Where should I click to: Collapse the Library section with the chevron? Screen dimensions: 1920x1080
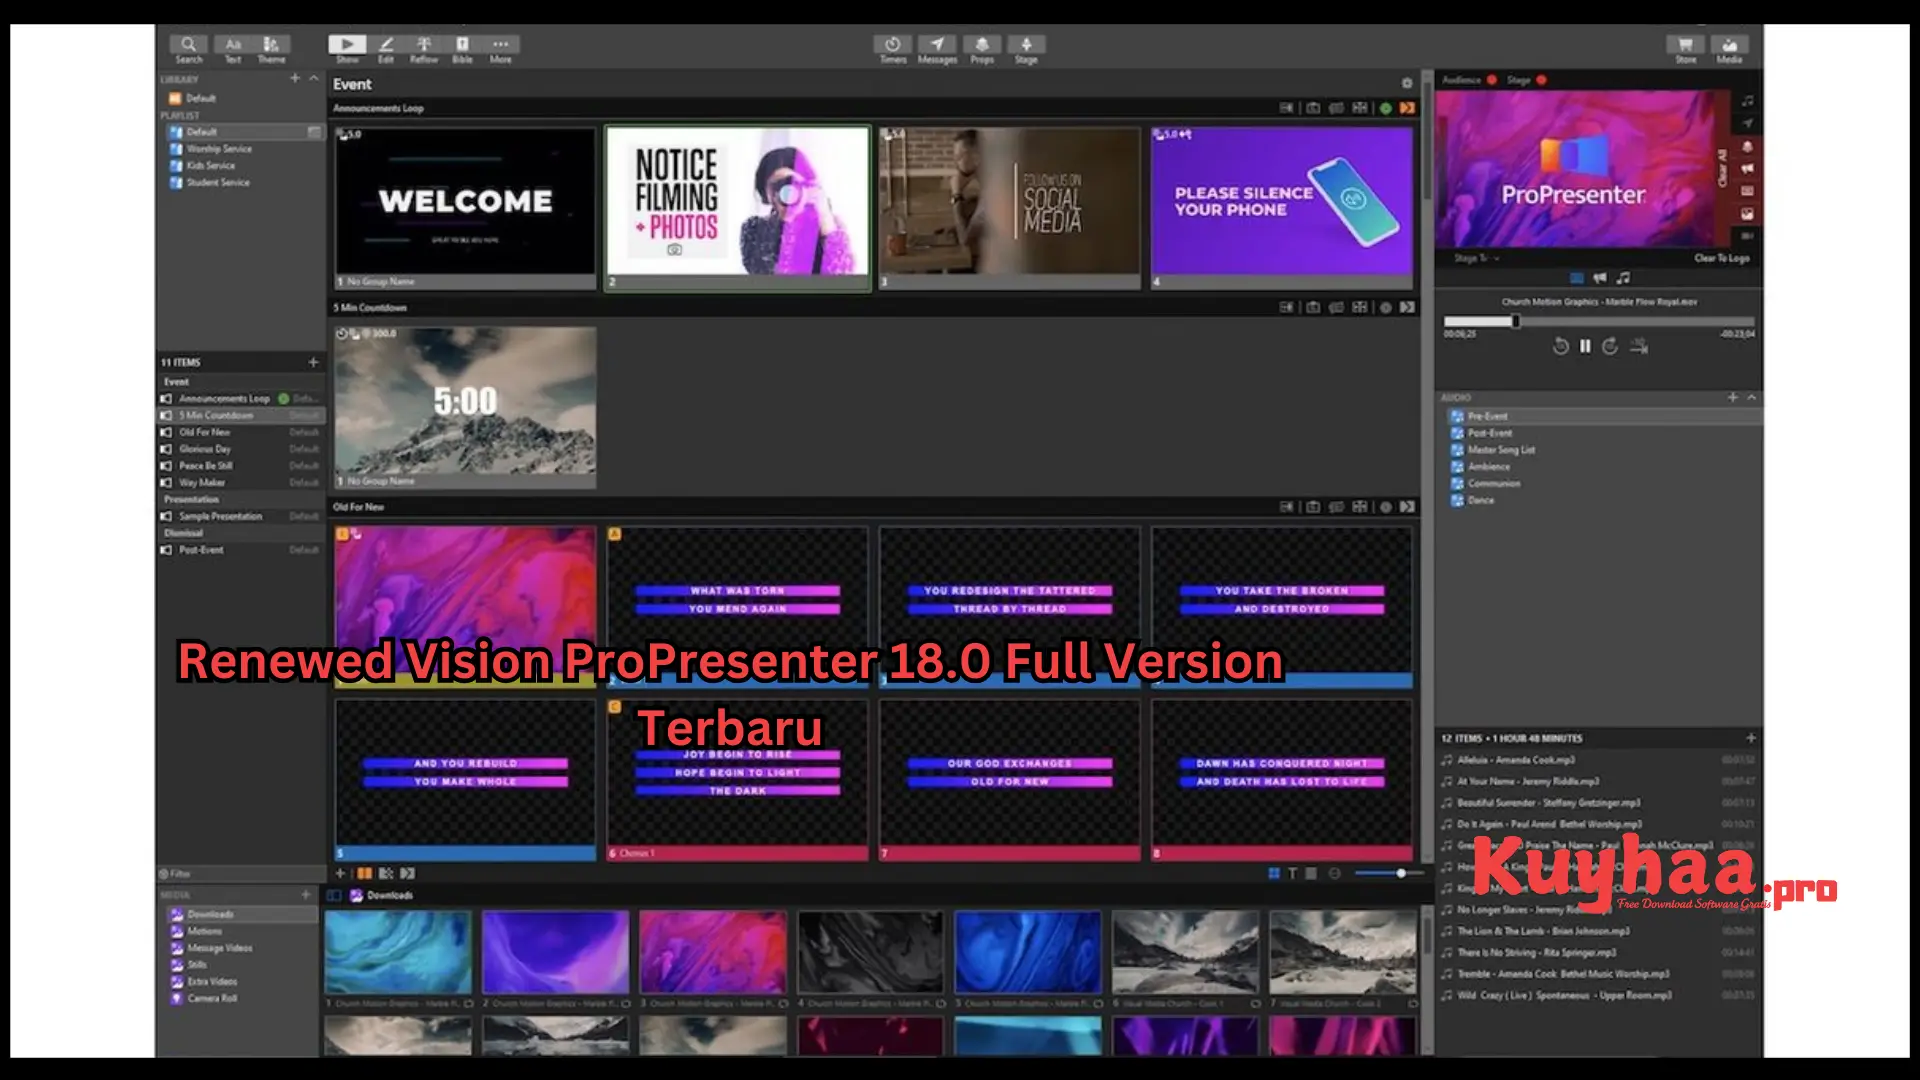[314, 78]
